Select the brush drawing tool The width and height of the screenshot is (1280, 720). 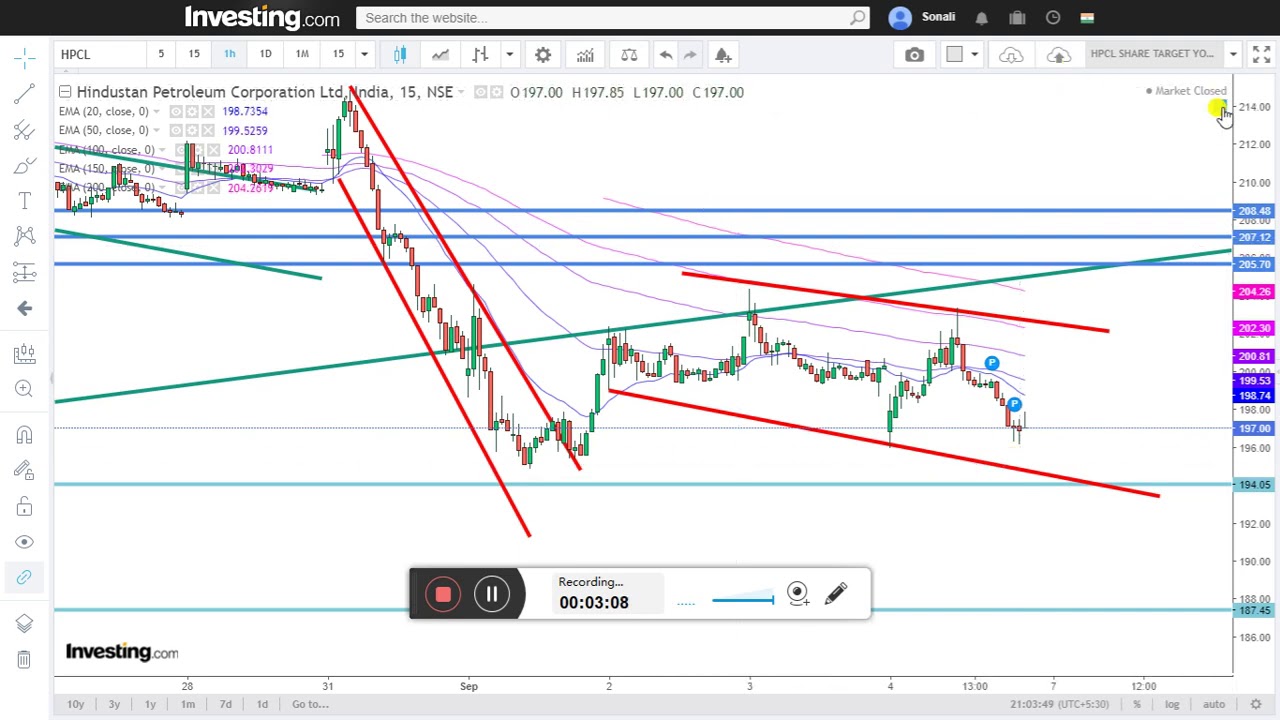click(x=25, y=165)
